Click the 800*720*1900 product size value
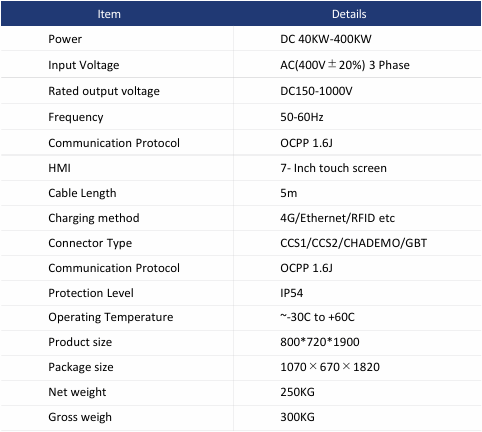Screen dimensions: 482x432 tap(320, 342)
